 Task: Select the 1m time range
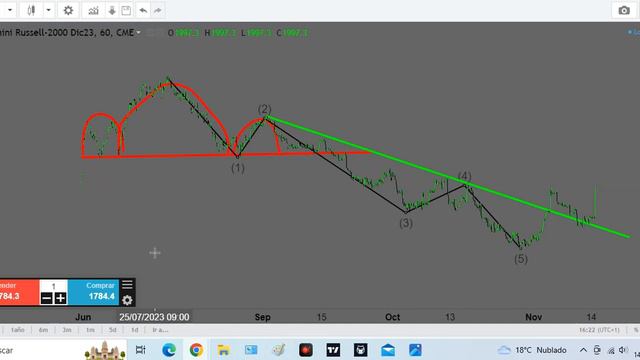coord(90,330)
